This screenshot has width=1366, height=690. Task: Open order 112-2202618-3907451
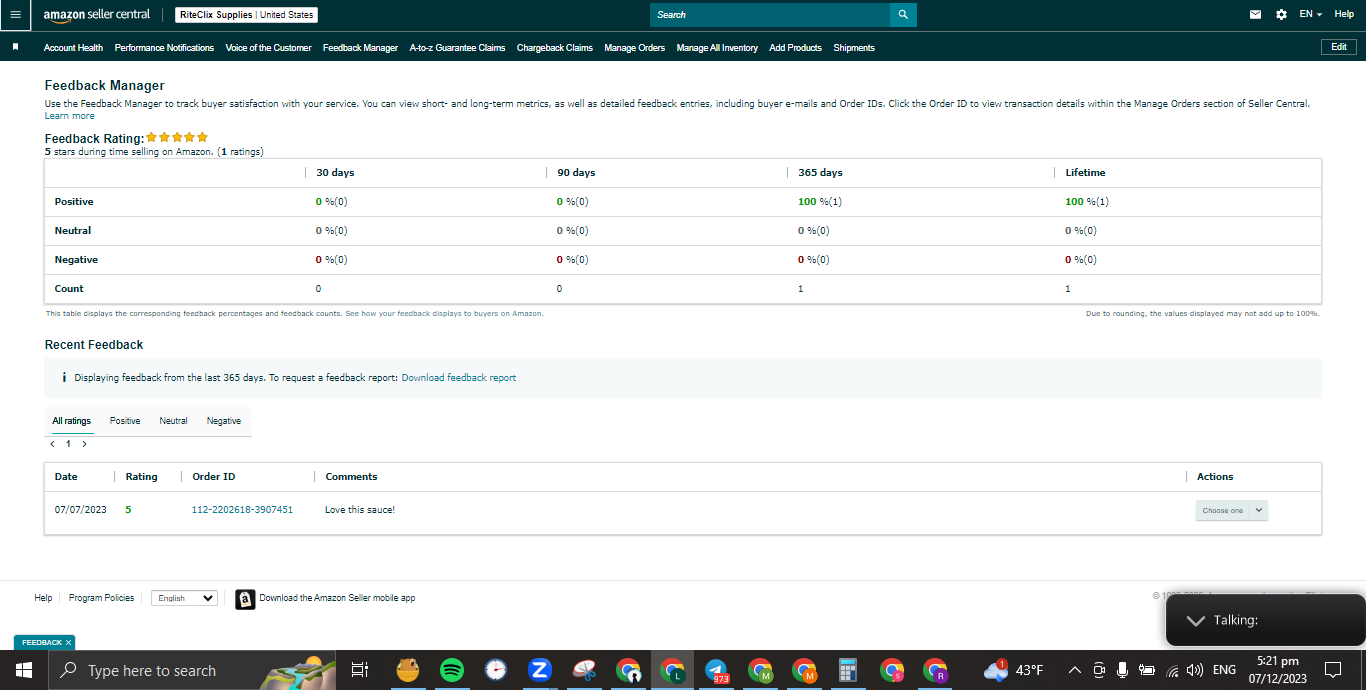(x=242, y=510)
